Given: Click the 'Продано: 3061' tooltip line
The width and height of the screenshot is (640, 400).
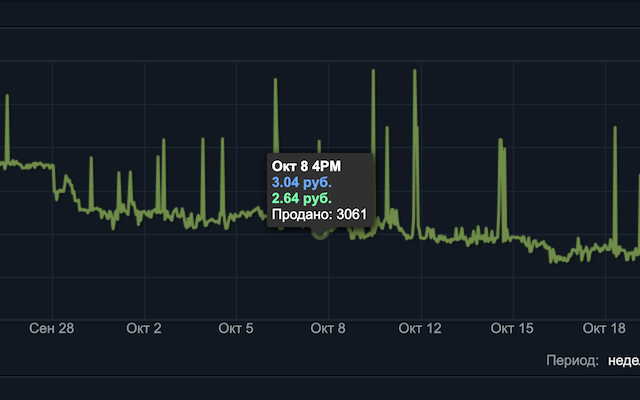Looking at the screenshot, I should (319, 215).
